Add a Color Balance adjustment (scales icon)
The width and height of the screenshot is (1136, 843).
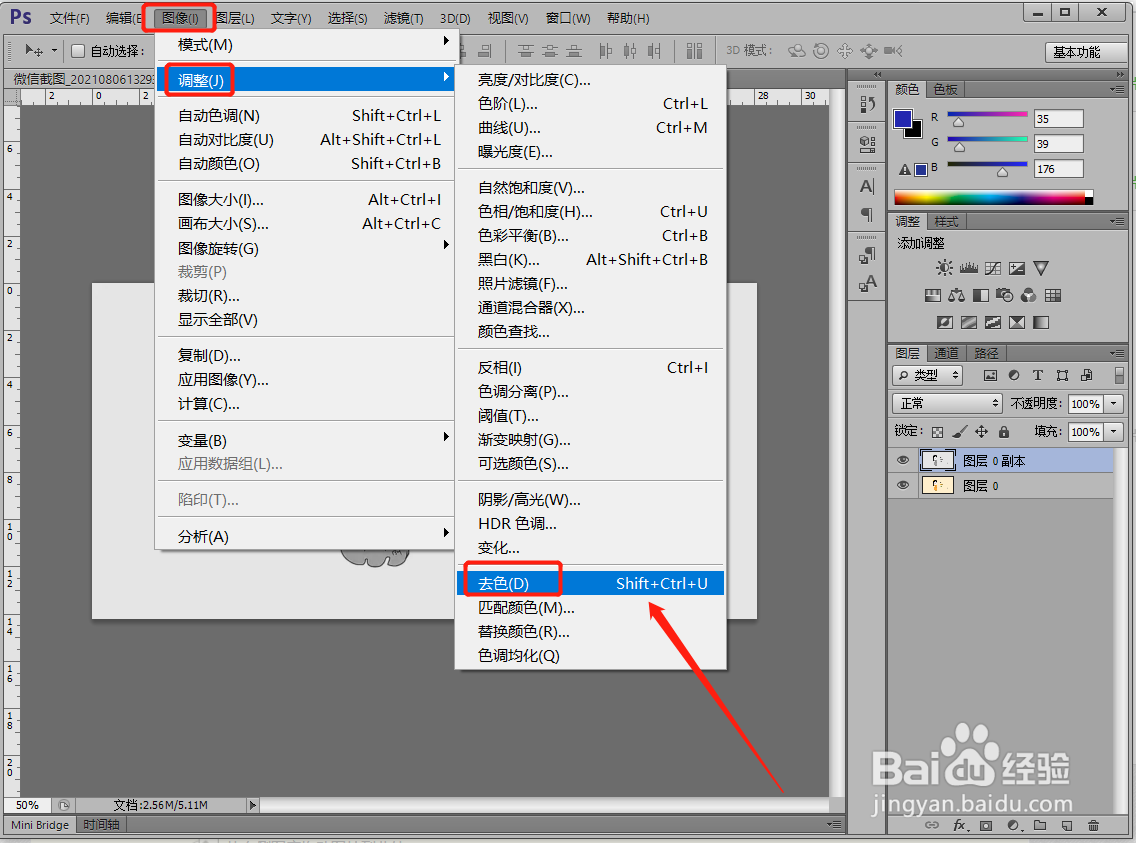point(957,295)
